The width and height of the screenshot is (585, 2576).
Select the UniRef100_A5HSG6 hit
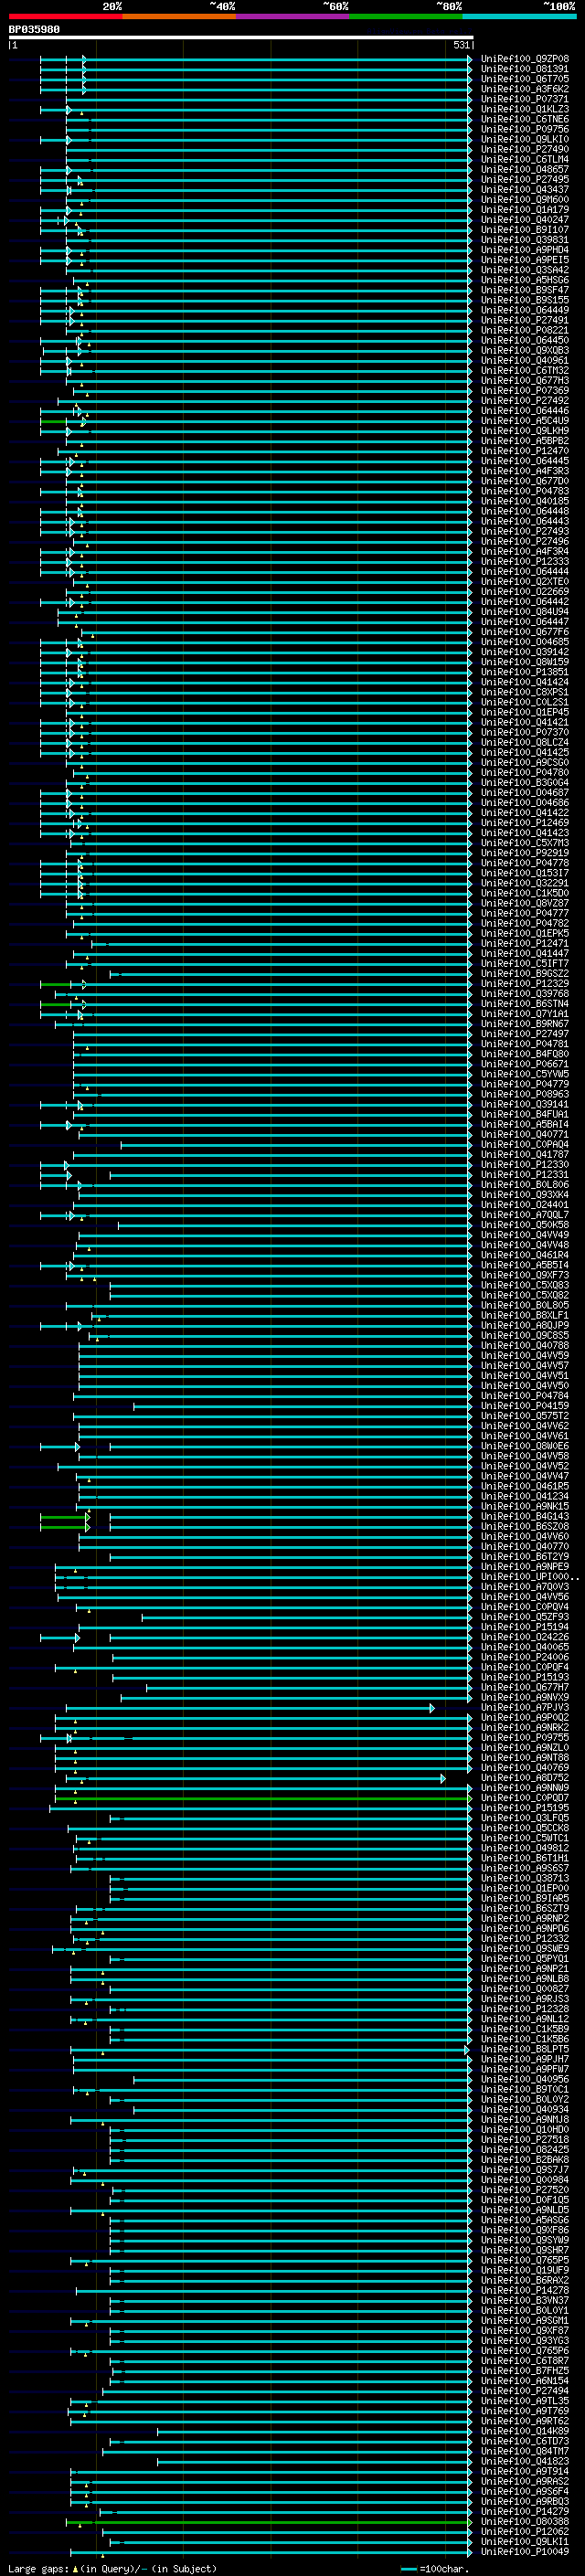tap(525, 280)
